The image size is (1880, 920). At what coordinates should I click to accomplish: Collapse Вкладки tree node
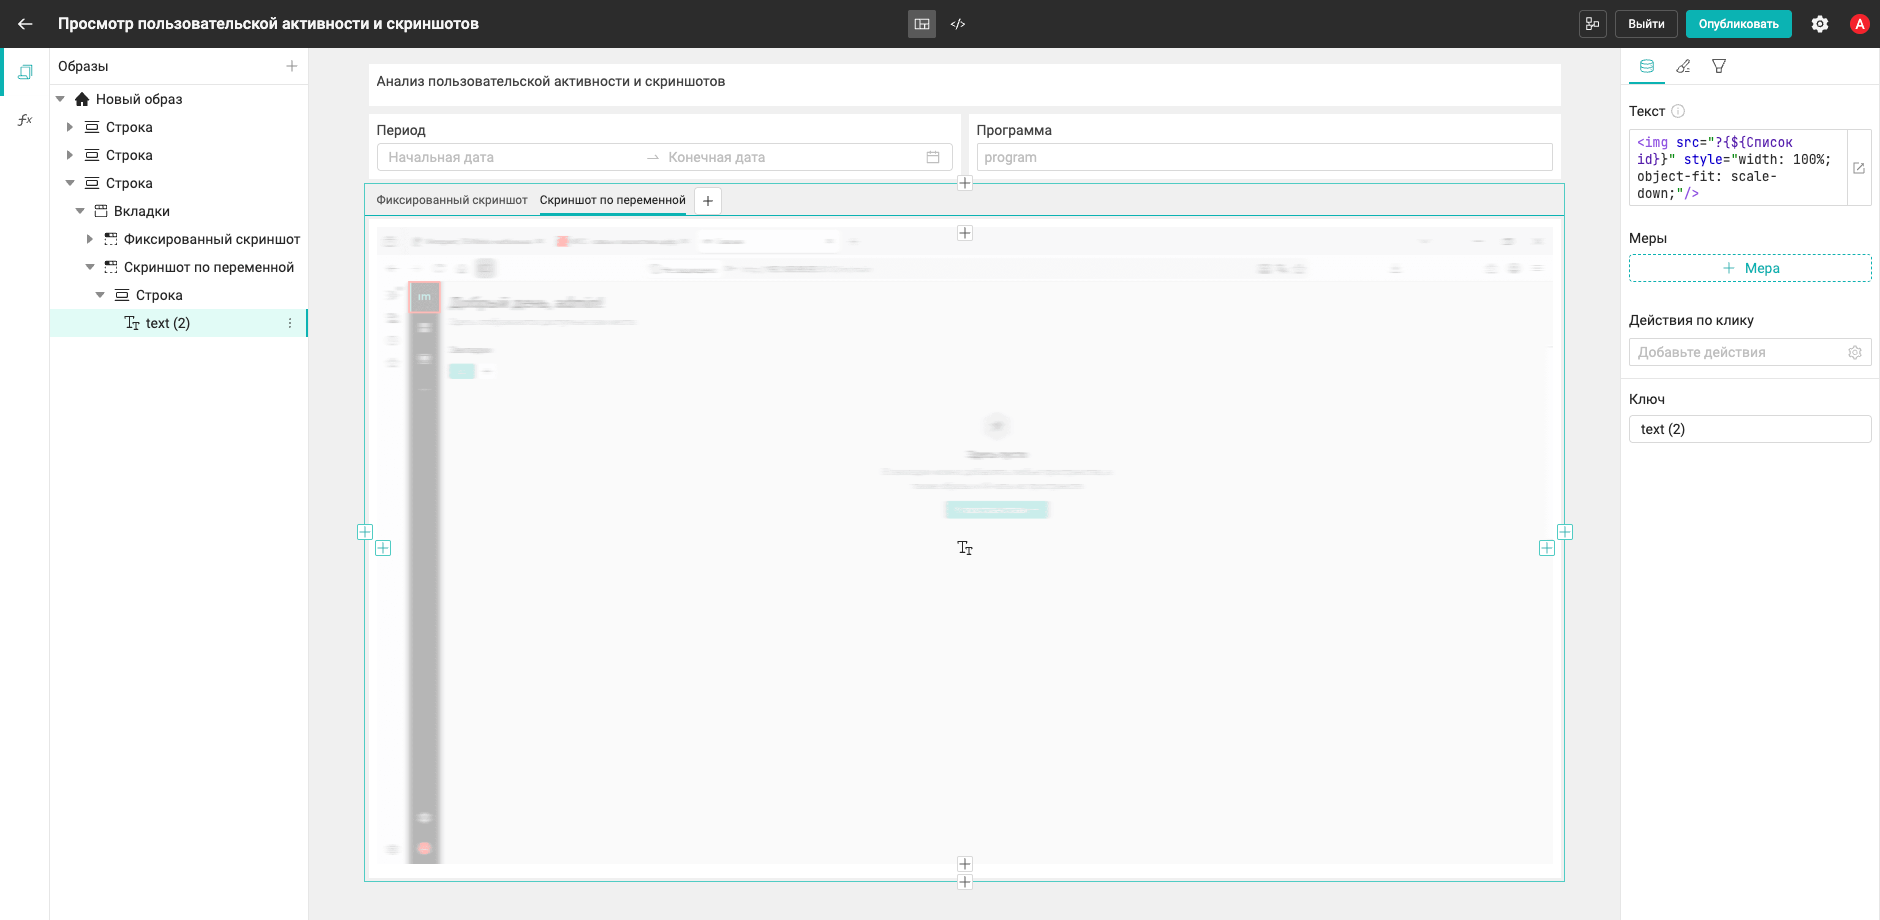[80, 211]
